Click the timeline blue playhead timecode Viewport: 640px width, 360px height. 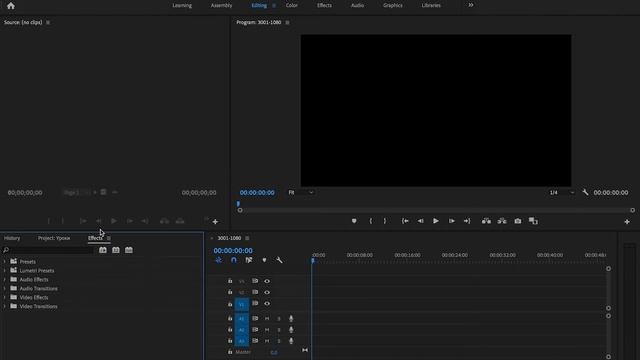coord(233,251)
